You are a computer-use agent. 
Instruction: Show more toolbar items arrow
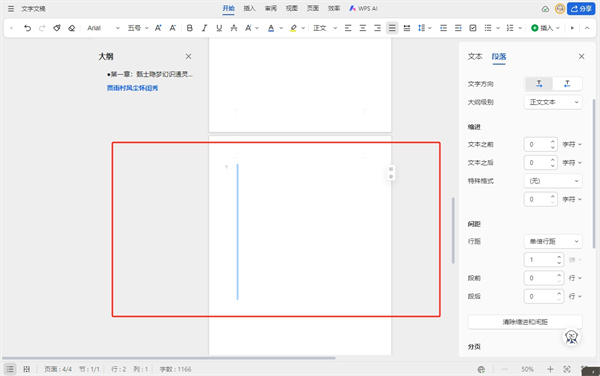point(572,28)
